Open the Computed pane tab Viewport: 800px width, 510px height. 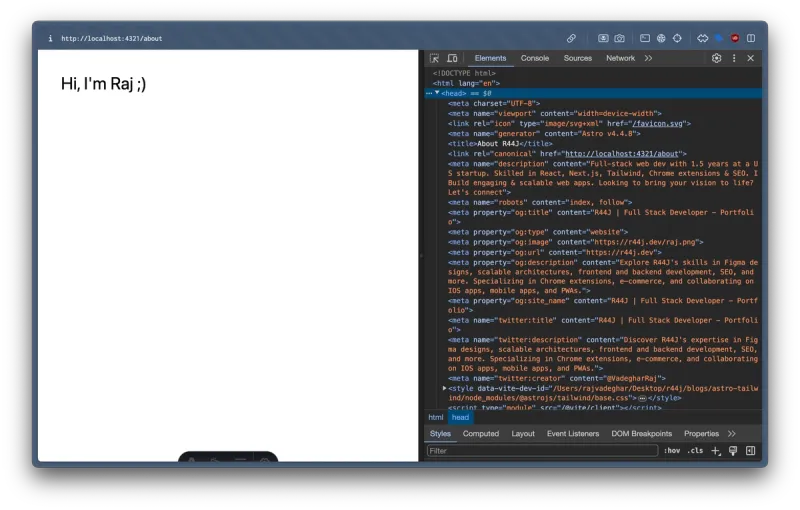pos(481,434)
